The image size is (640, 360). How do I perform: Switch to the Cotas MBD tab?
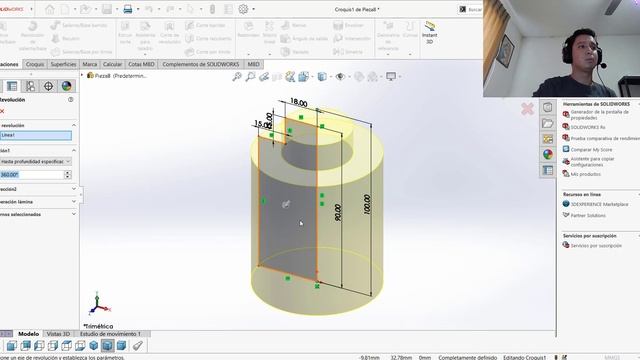point(141,64)
